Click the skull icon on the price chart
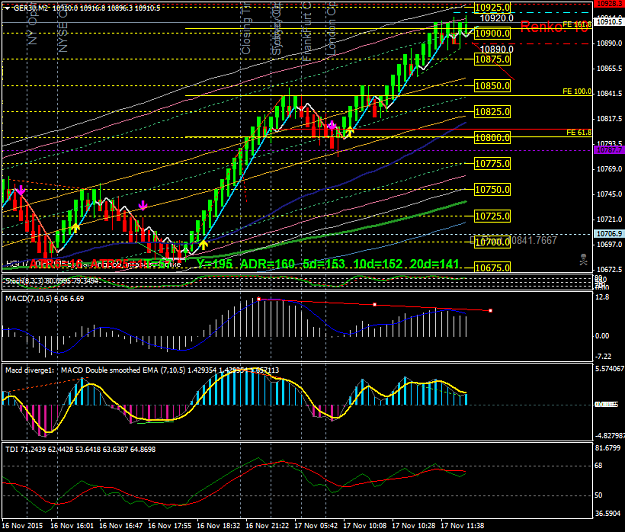The image size is (625, 532). (x=583, y=259)
